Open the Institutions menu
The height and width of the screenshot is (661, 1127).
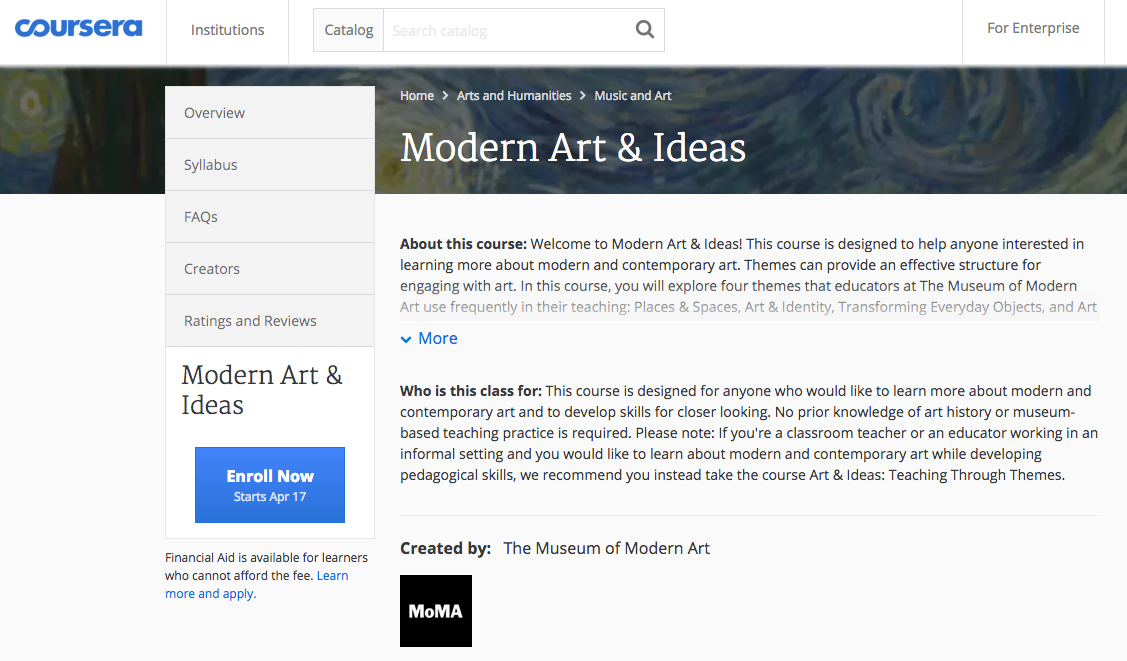pos(227,30)
